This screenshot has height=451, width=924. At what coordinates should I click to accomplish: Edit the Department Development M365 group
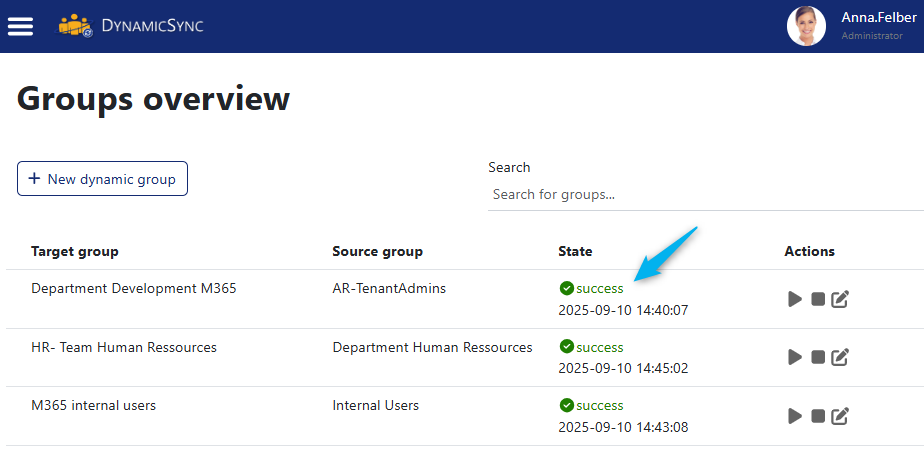pos(840,299)
